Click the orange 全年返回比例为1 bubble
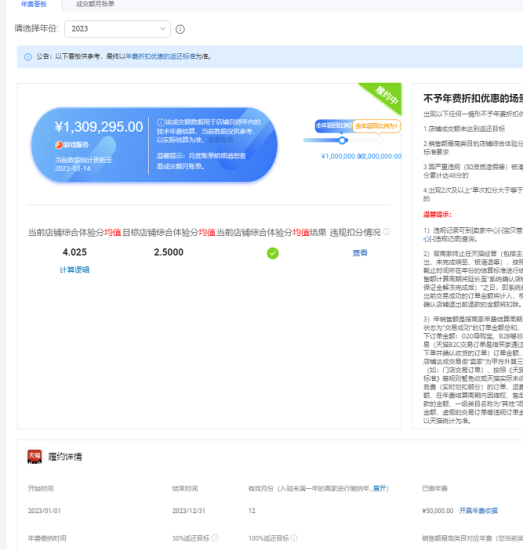This screenshot has height=550, width=523. coord(376,126)
